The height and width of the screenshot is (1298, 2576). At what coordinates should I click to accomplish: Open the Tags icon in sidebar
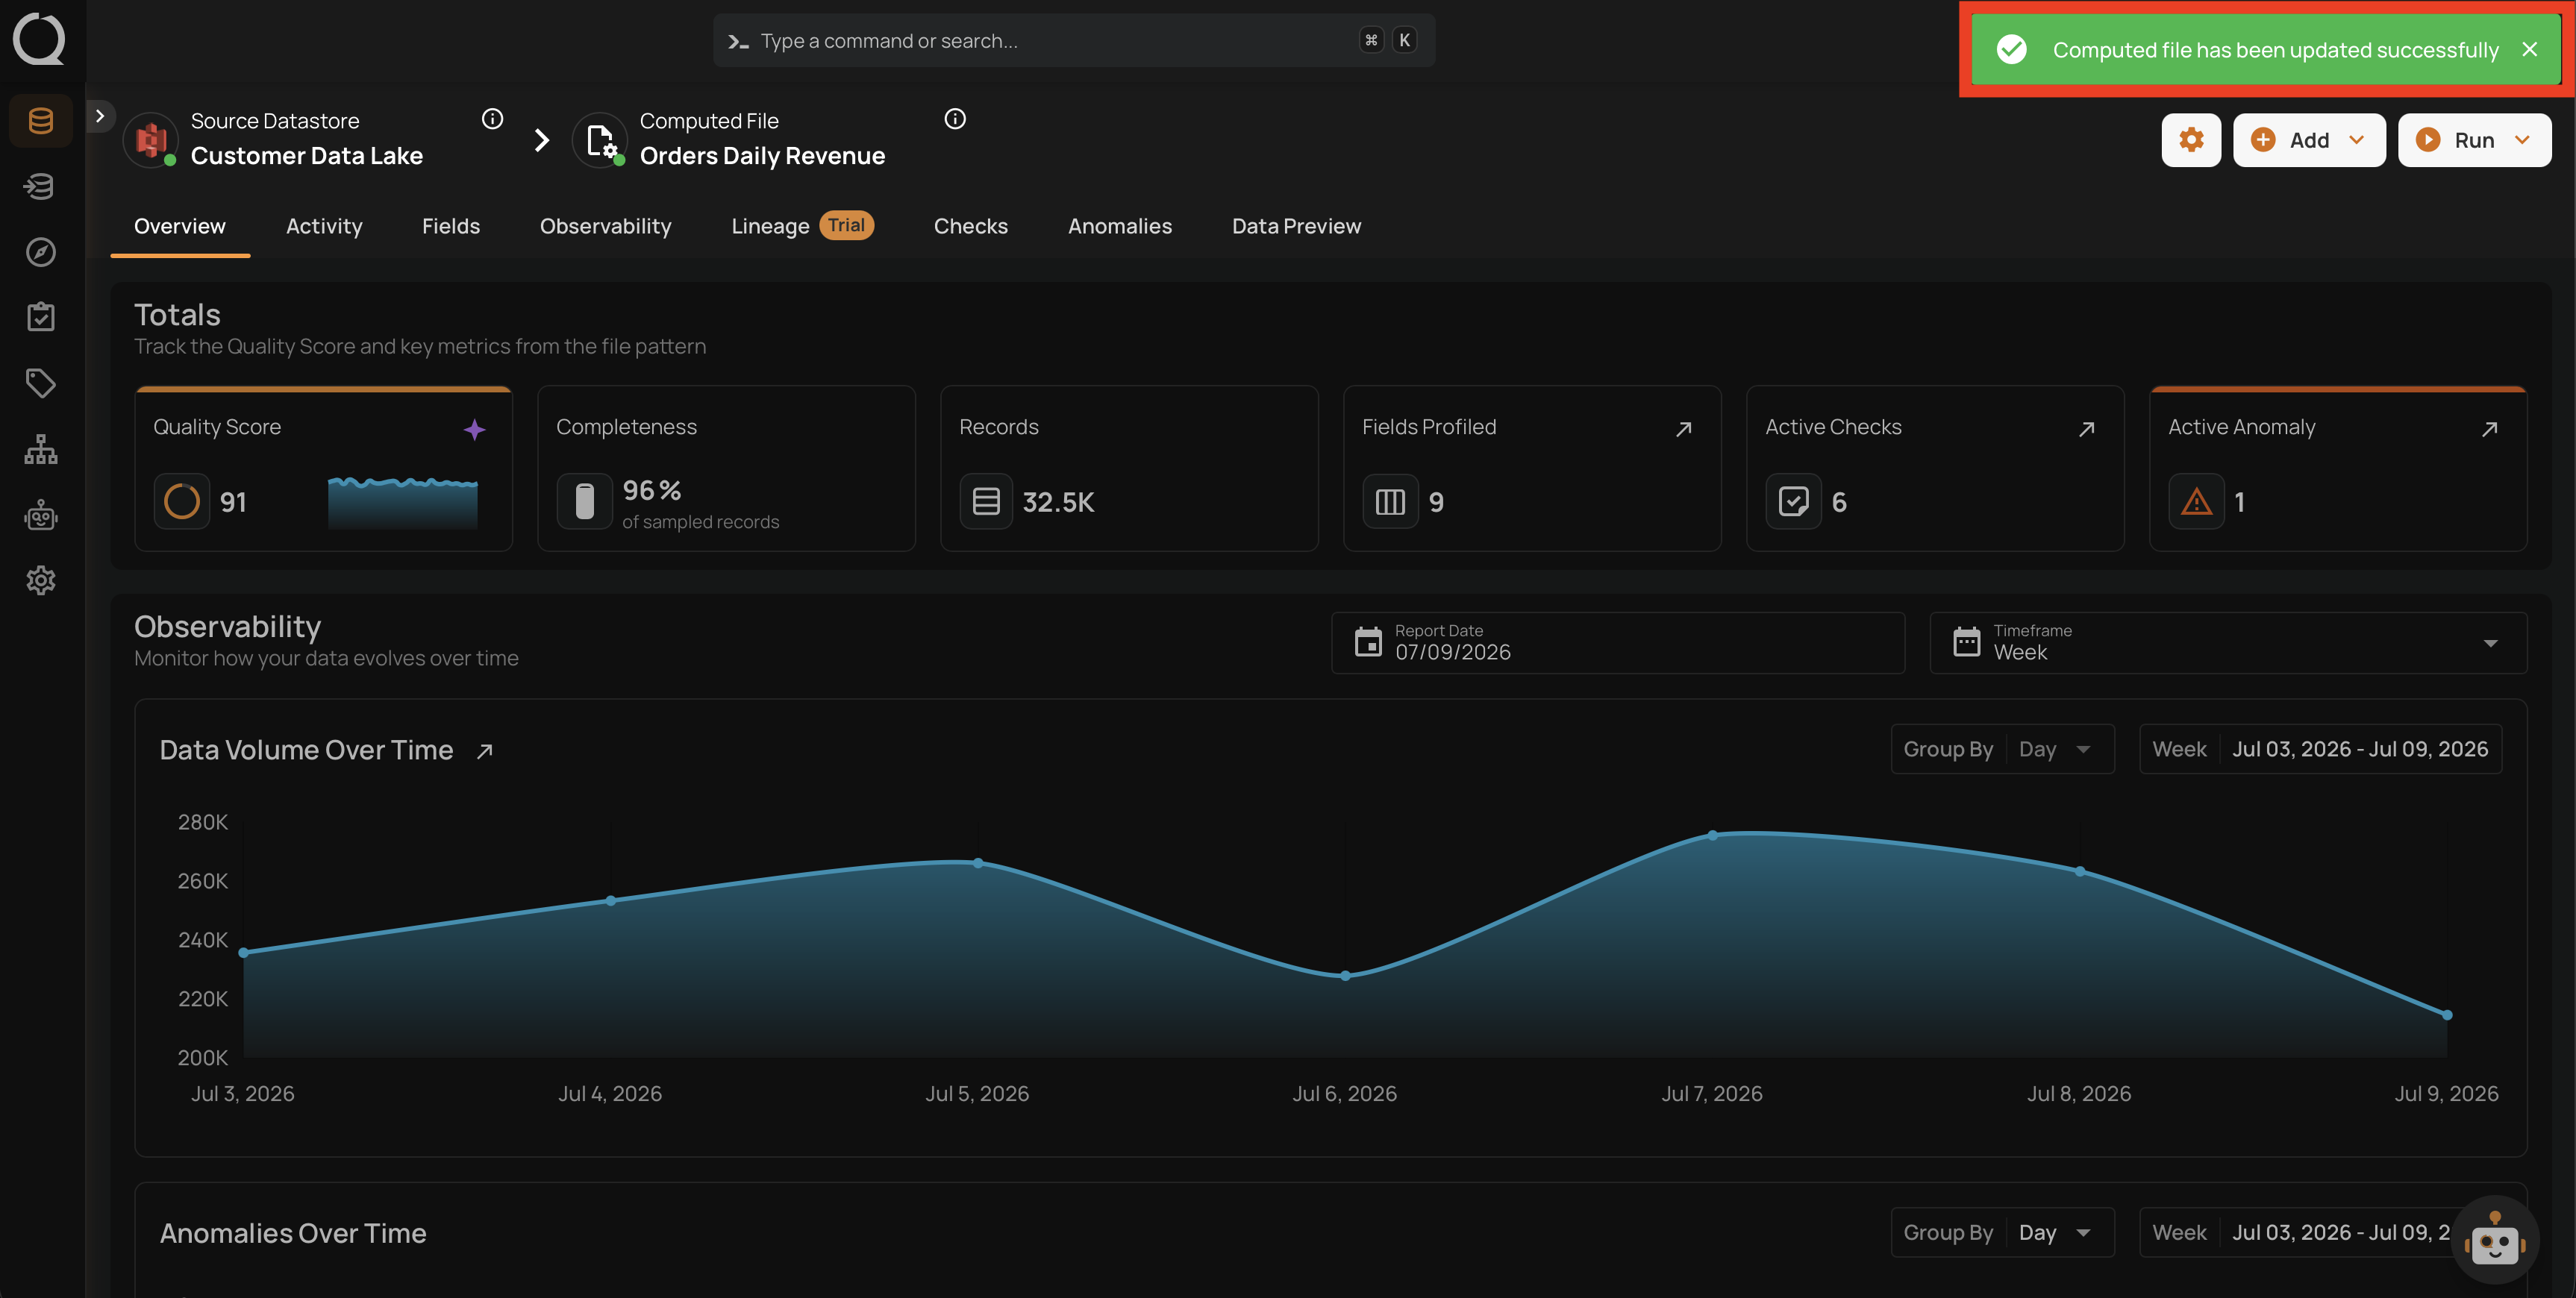41,383
